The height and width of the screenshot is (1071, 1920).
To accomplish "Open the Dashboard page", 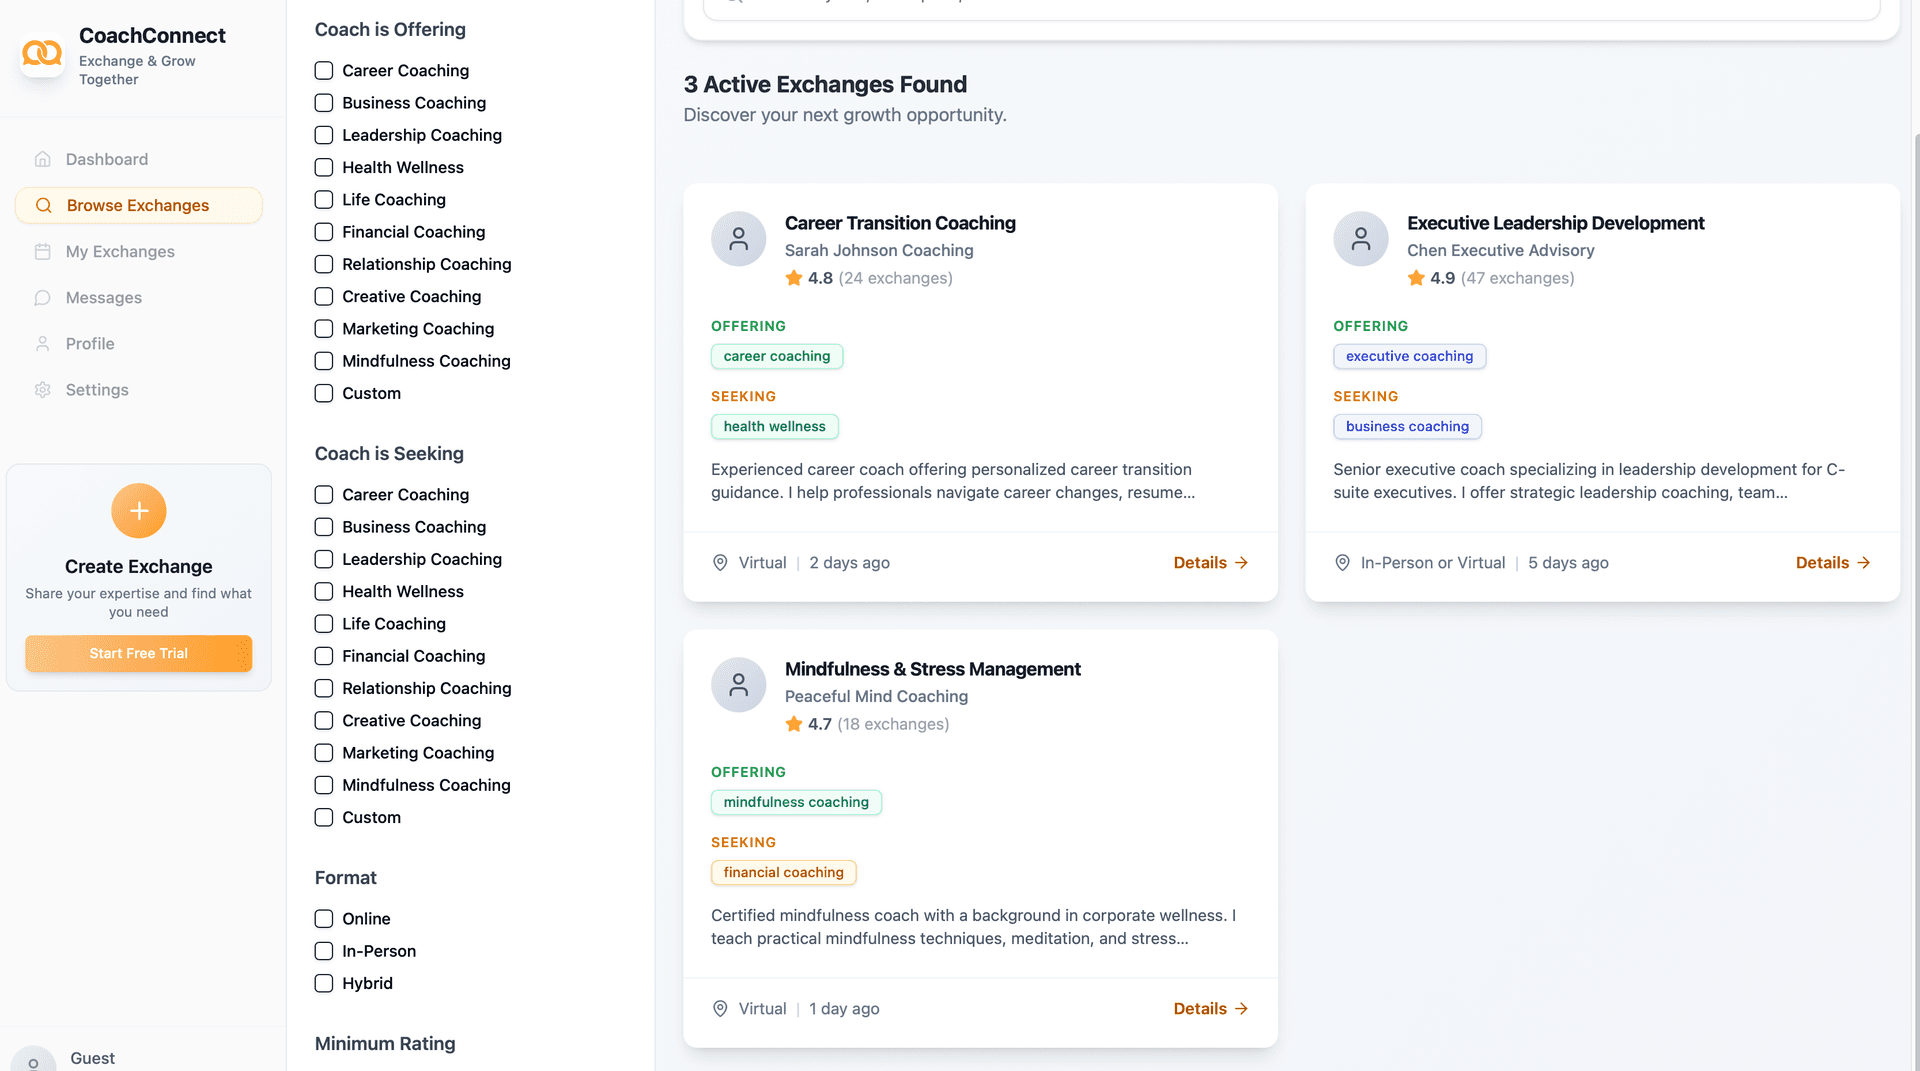I will coord(106,160).
